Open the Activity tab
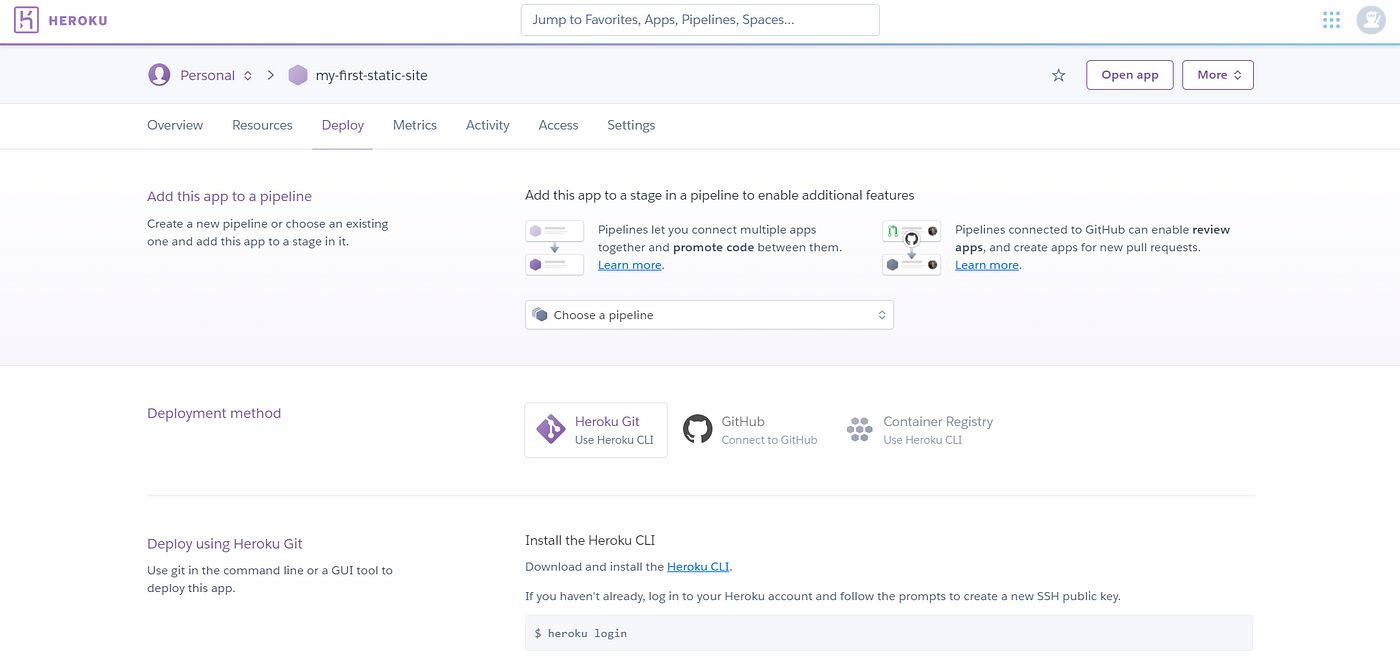The width and height of the screenshot is (1400, 670). click(488, 125)
